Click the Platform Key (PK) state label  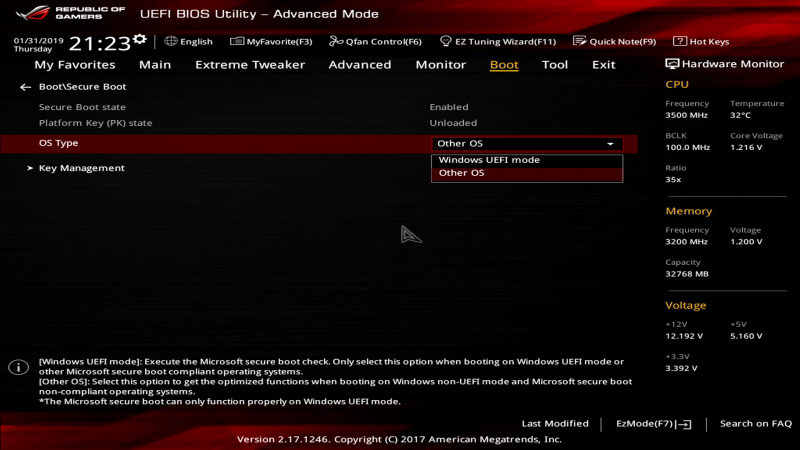pyautogui.click(x=95, y=123)
